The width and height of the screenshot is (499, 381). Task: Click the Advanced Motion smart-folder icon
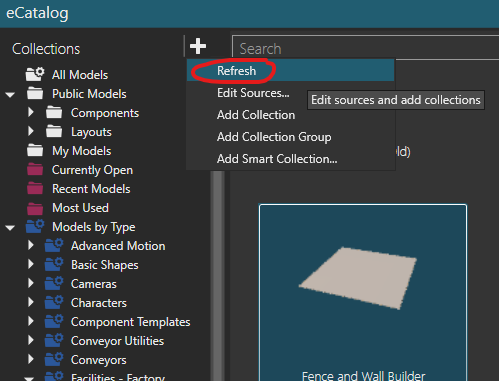coord(54,245)
